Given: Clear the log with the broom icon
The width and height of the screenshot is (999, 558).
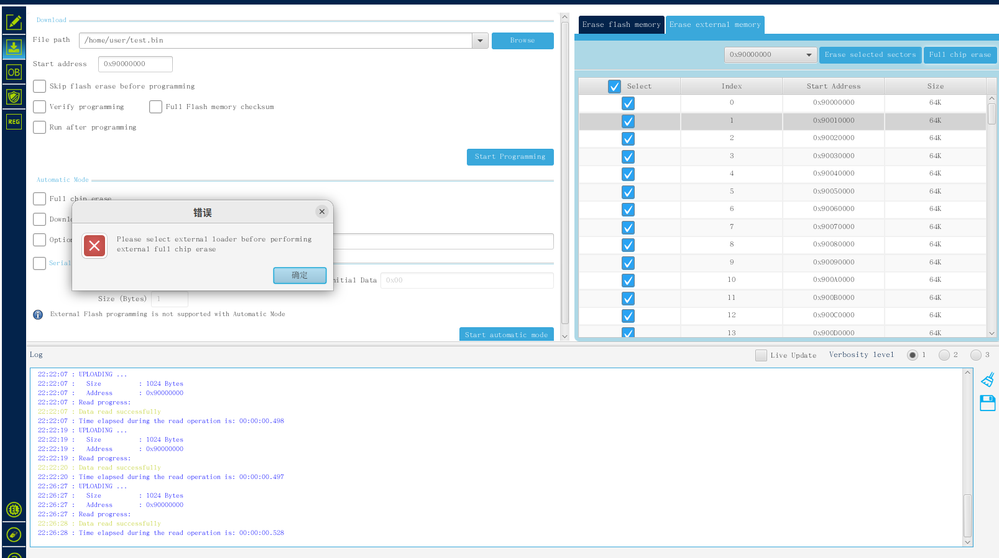Looking at the screenshot, I should pyautogui.click(x=988, y=380).
